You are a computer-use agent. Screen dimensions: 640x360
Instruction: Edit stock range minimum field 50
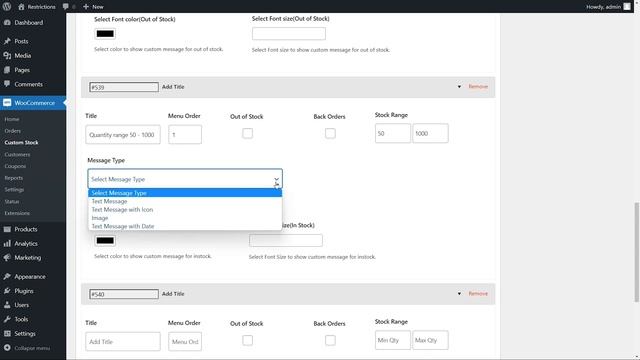pos(393,133)
